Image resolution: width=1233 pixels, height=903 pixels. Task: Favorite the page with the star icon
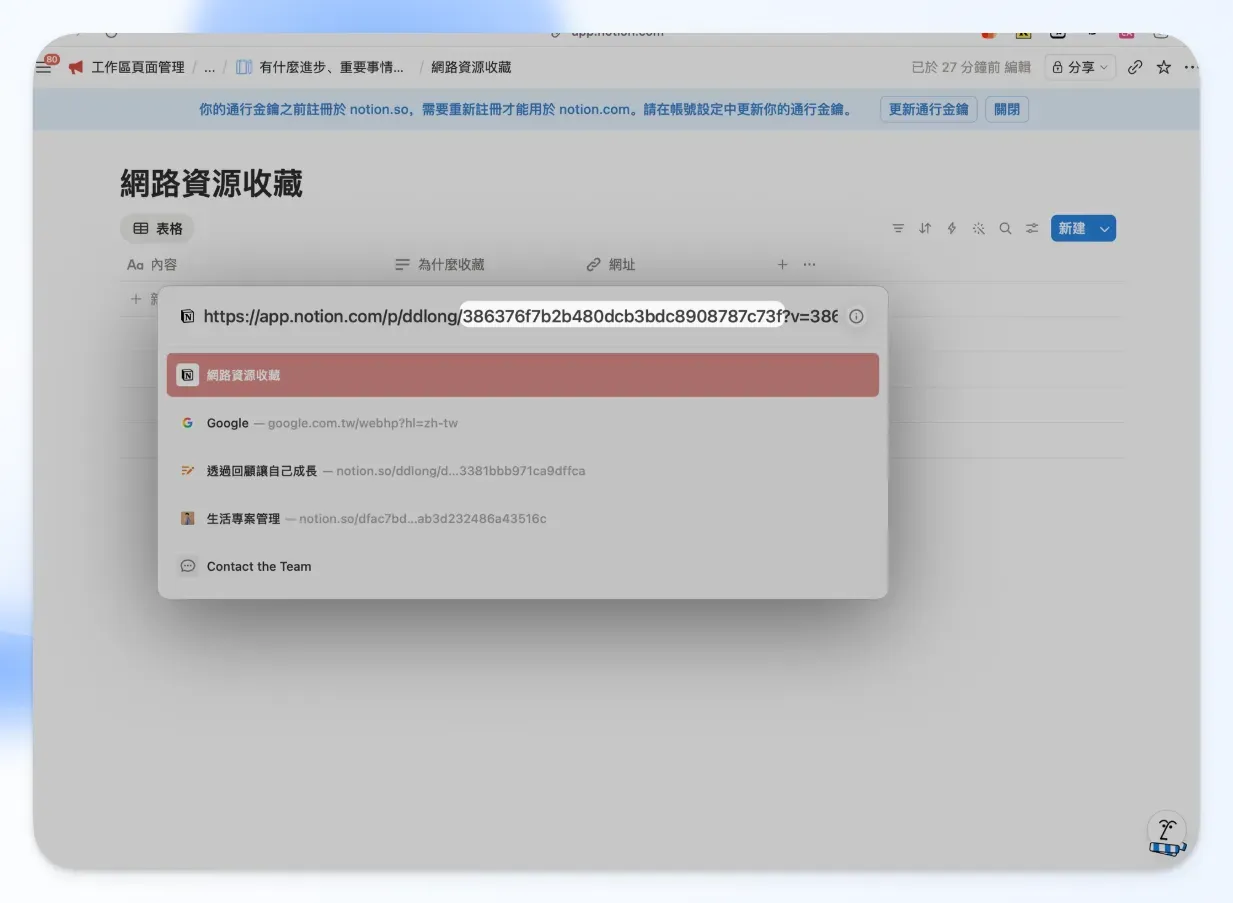(x=1163, y=67)
